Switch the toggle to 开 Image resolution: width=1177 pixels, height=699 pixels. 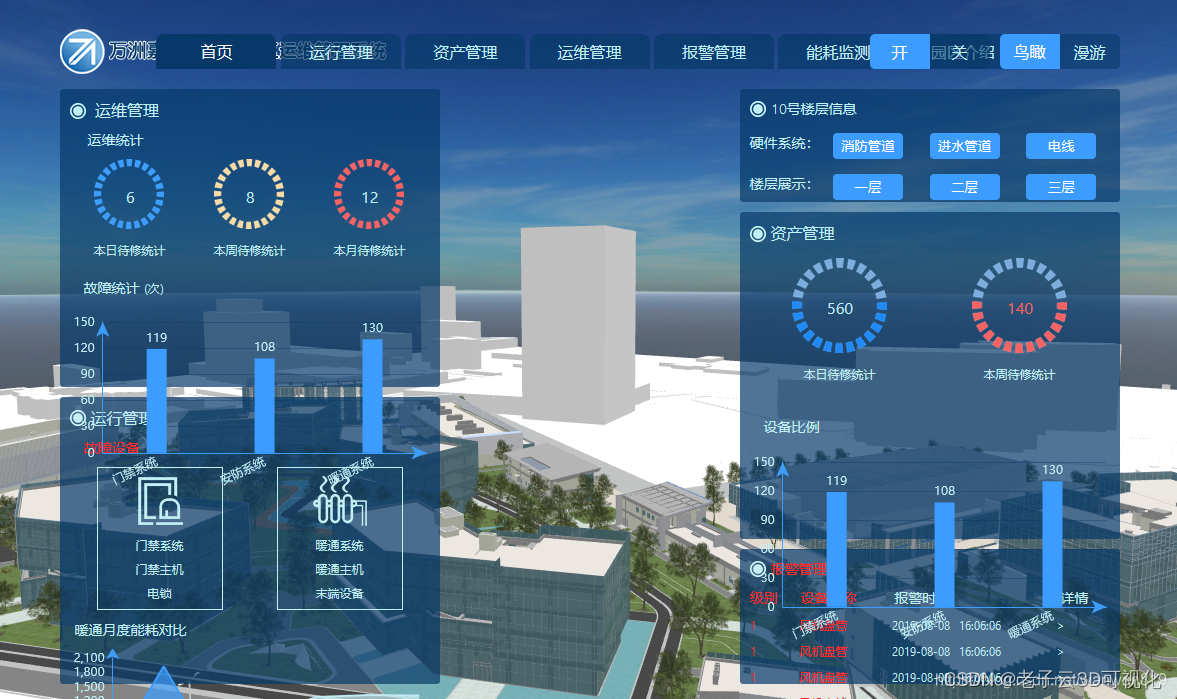coord(899,52)
